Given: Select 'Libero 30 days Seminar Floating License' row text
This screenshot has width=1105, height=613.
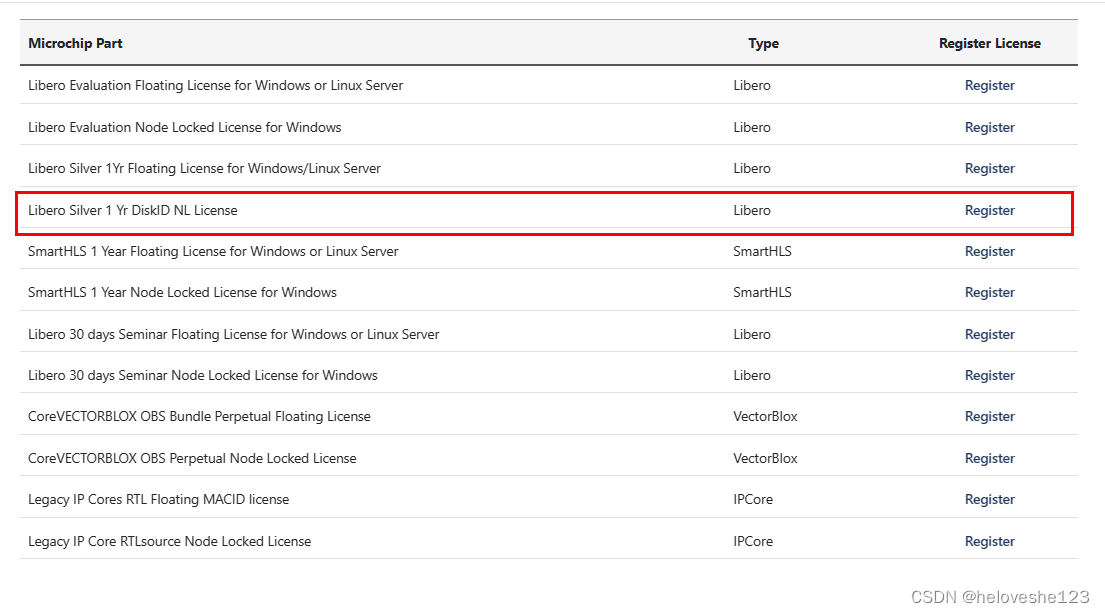Looking at the screenshot, I should tap(233, 335).
